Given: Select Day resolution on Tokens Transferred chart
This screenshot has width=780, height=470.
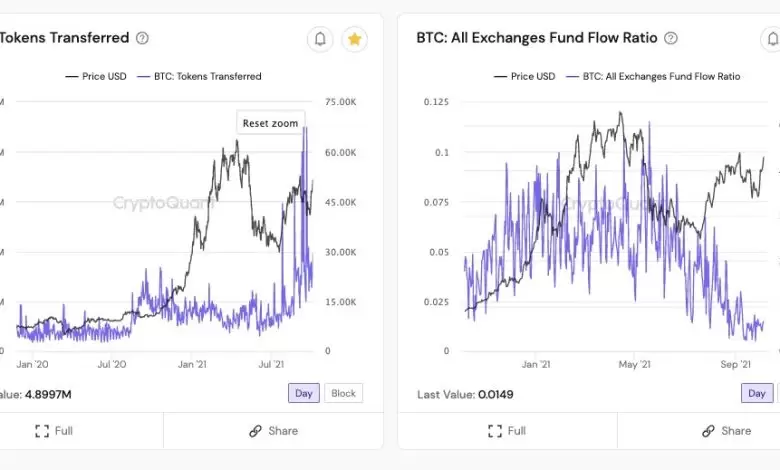Looking at the screenshot, I should click(304, 393).
